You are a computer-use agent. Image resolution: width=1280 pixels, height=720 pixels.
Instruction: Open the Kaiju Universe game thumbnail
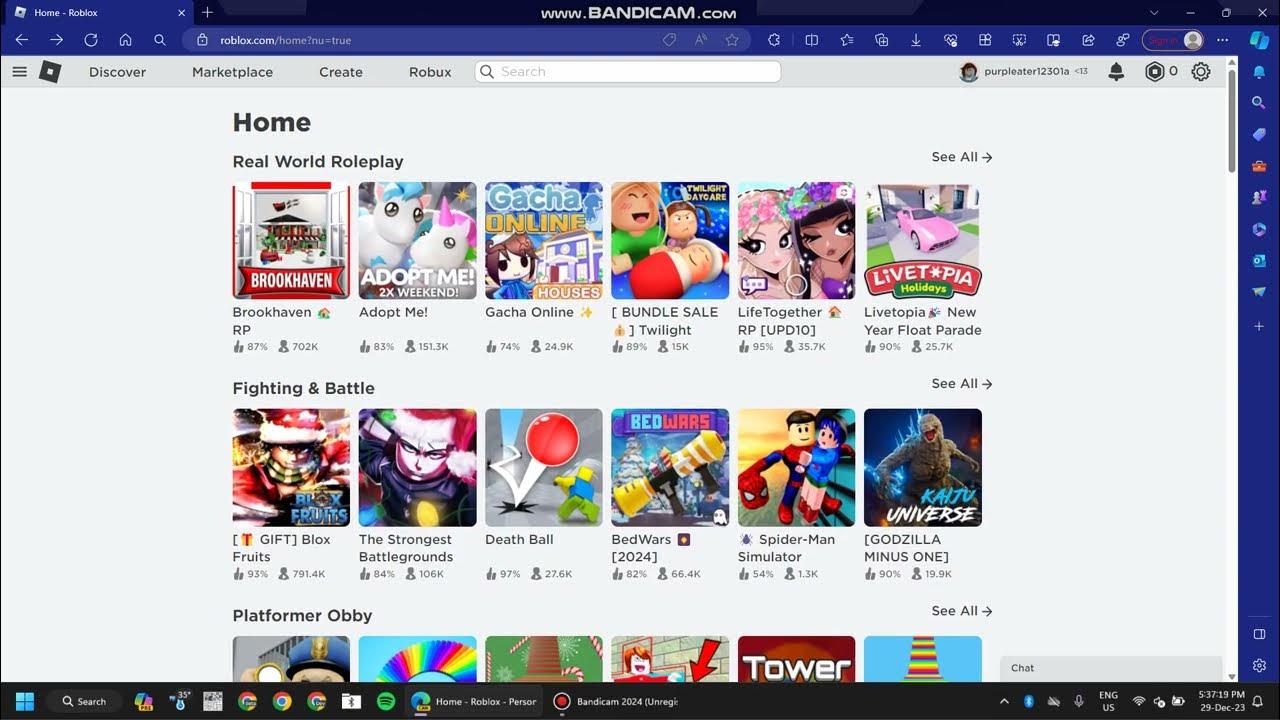(x=923, y=467)
